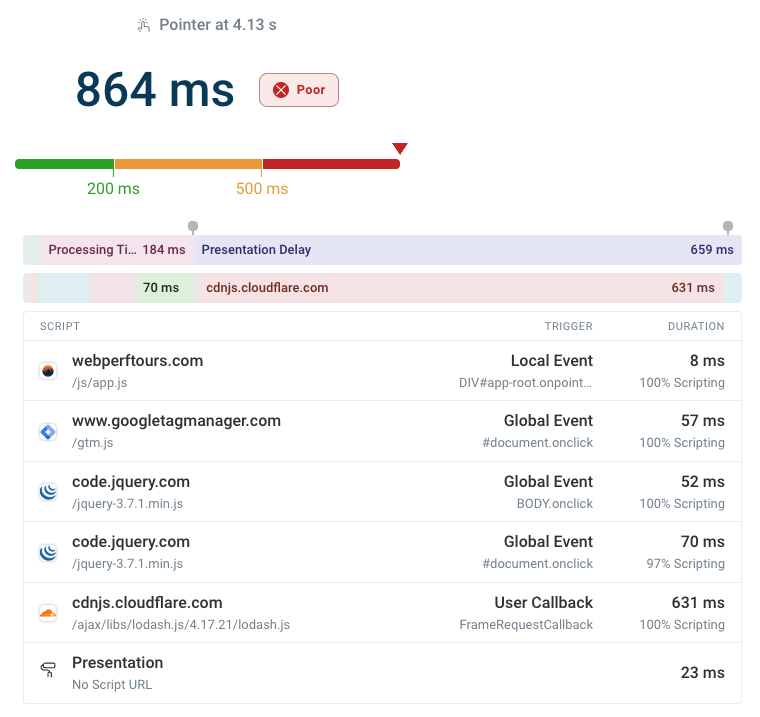Select the webperftours.com script icon
This screenshot has width=760, height=717.
[47, 371]
